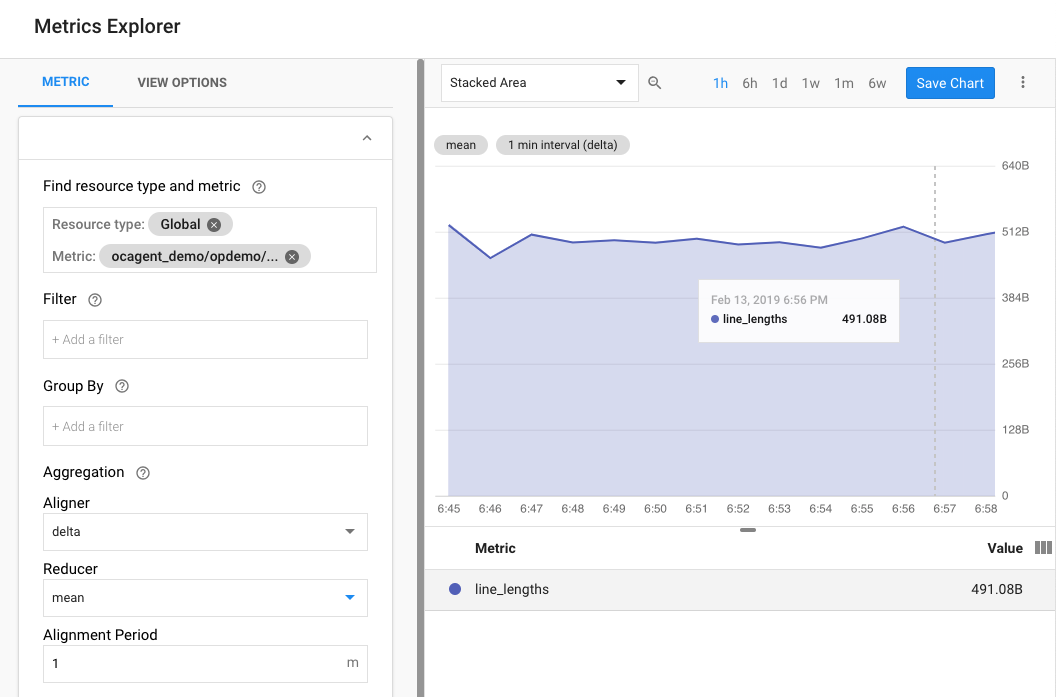The image size is (1056, 697).
Task: Remove the Global resource type chip
Action: (214, 225)
